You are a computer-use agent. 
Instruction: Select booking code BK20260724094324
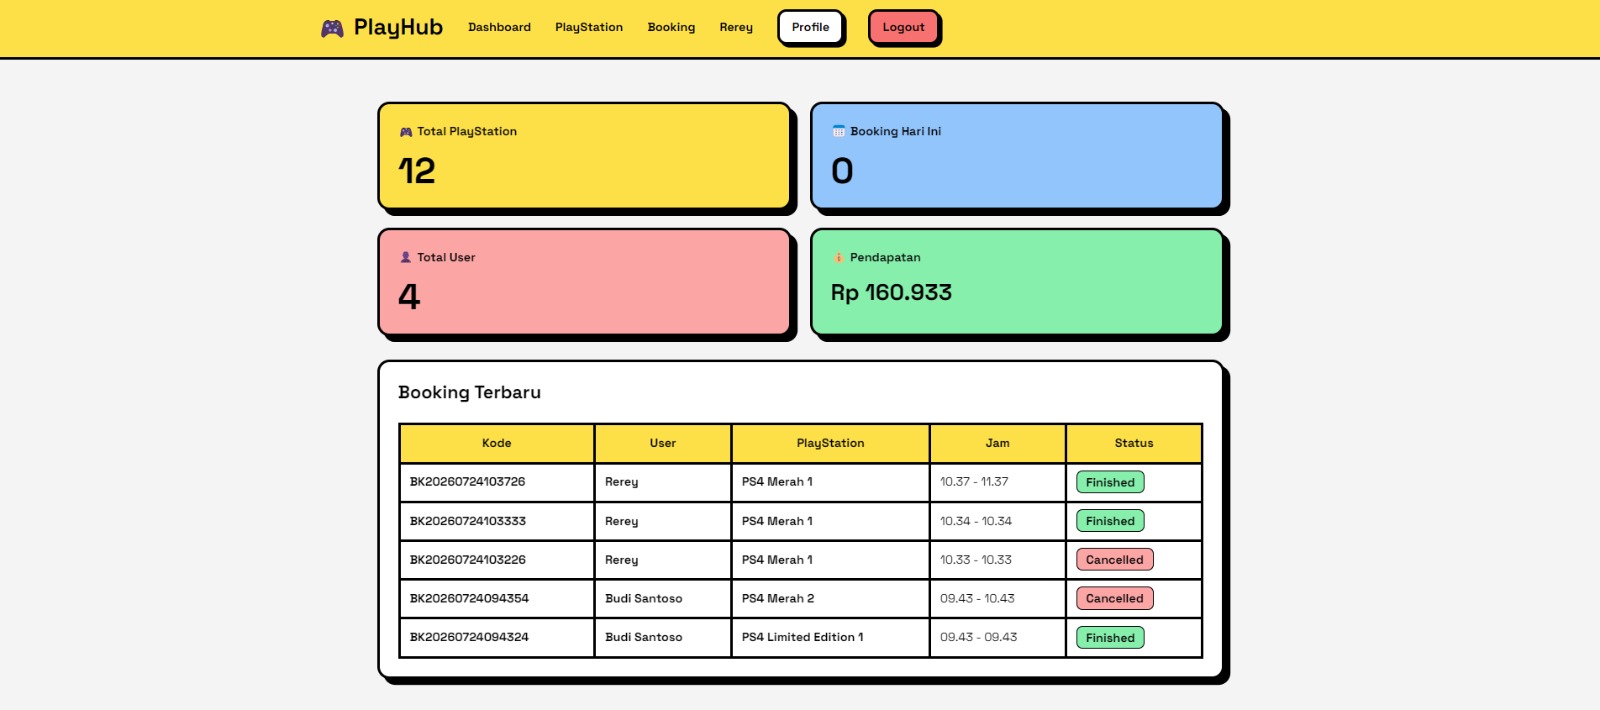coord(469,637)
